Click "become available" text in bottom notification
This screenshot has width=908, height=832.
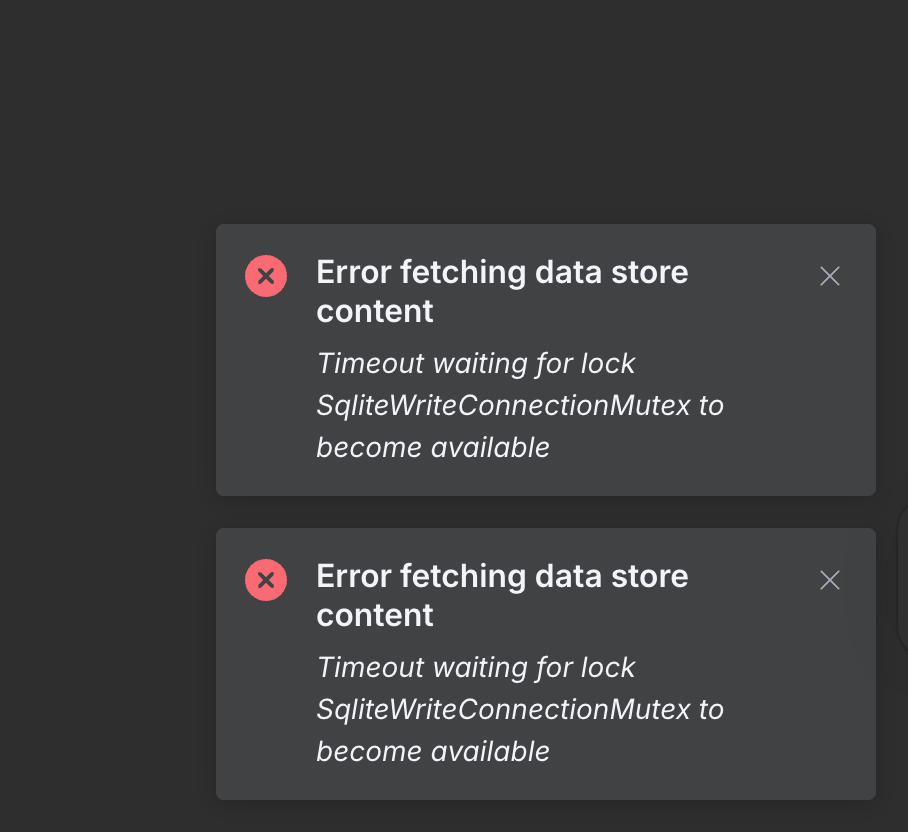pyautogui.click(x=433, y=751)
